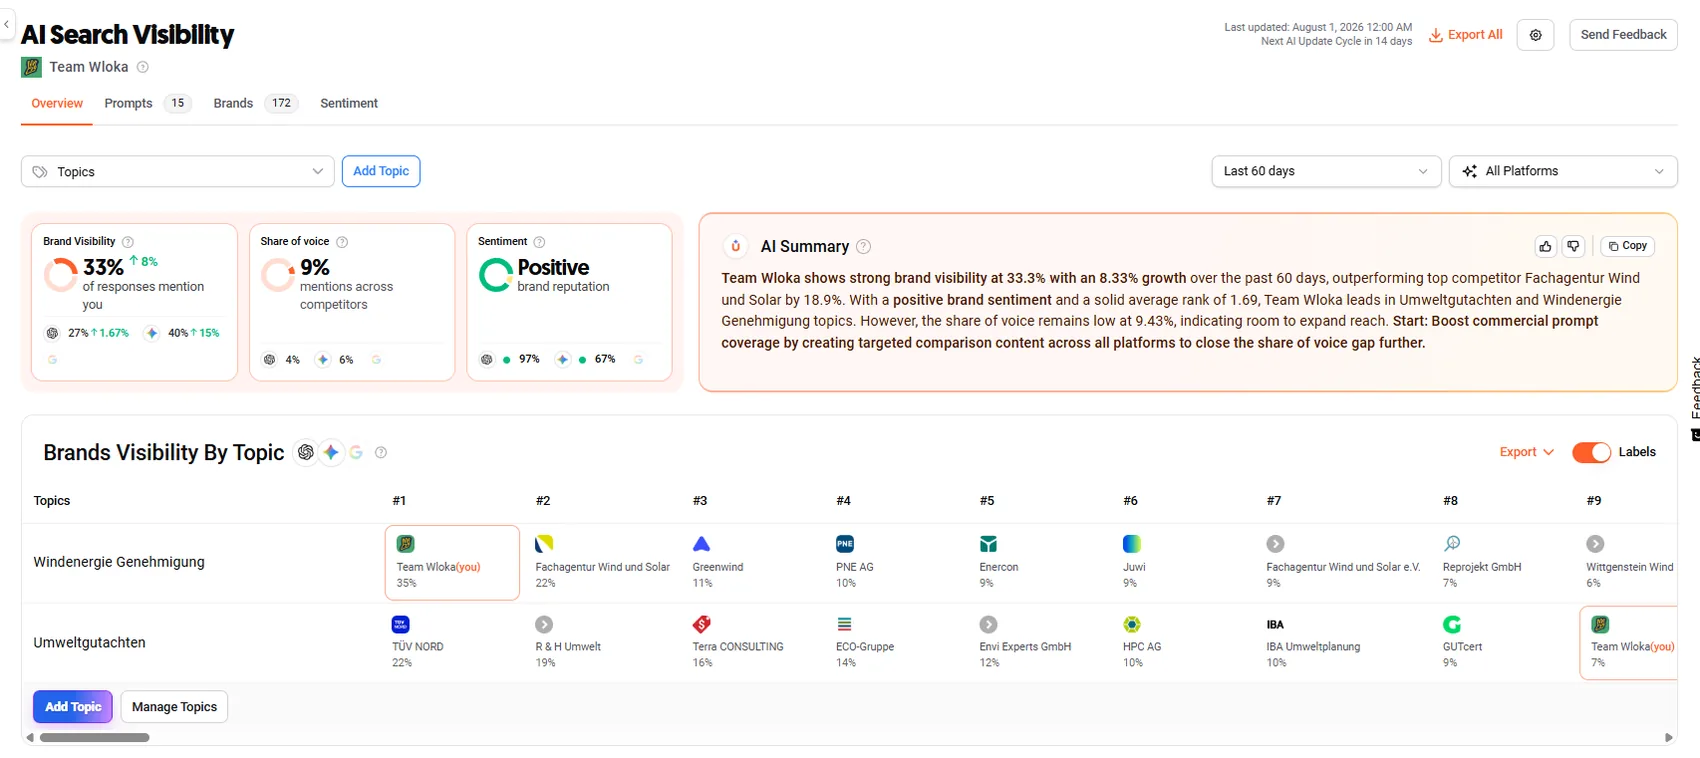The image size is (1700, 758).
Task: Click the Send Feedback button
Action: [1623, 35]
